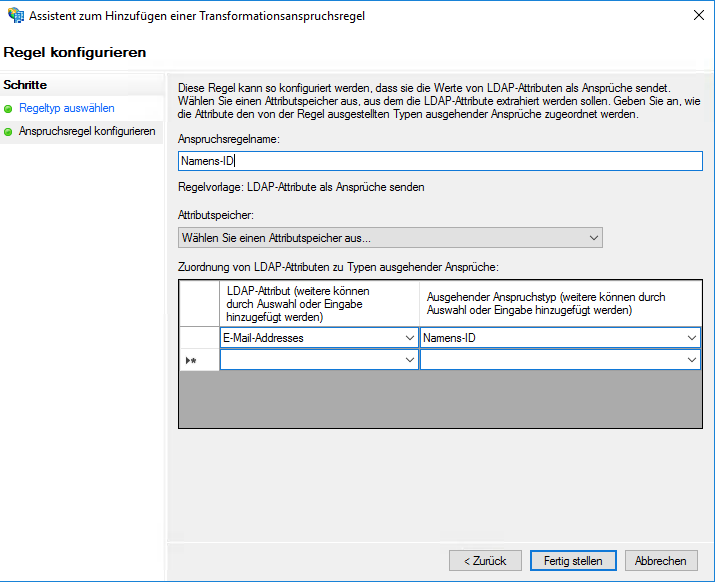
Task: Select the Anspruchsregel konfigurieren step
Action: pos(87,132)
